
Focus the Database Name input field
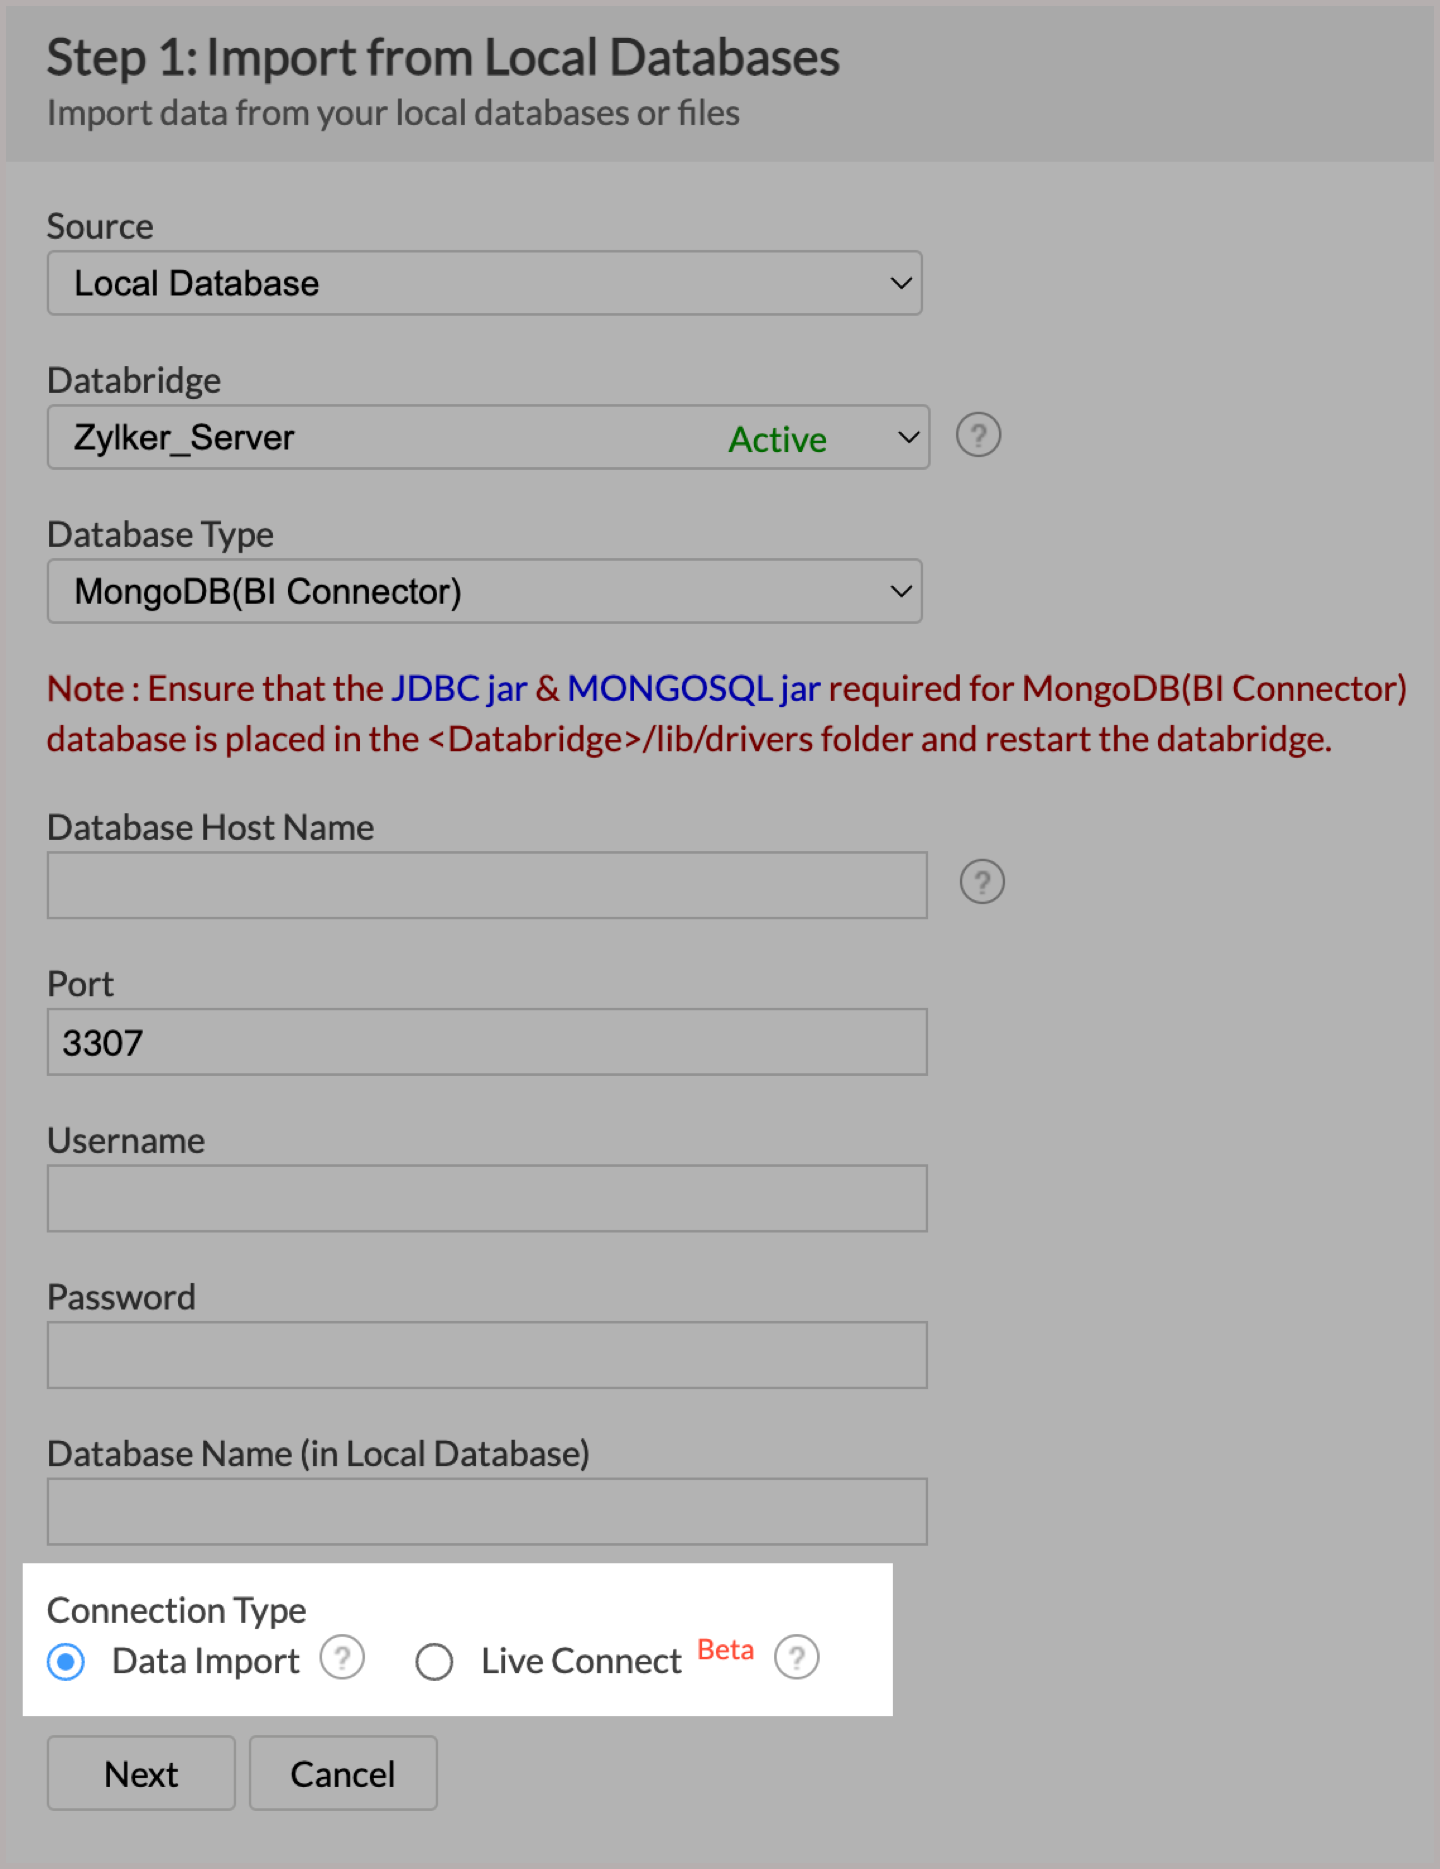487,1511
